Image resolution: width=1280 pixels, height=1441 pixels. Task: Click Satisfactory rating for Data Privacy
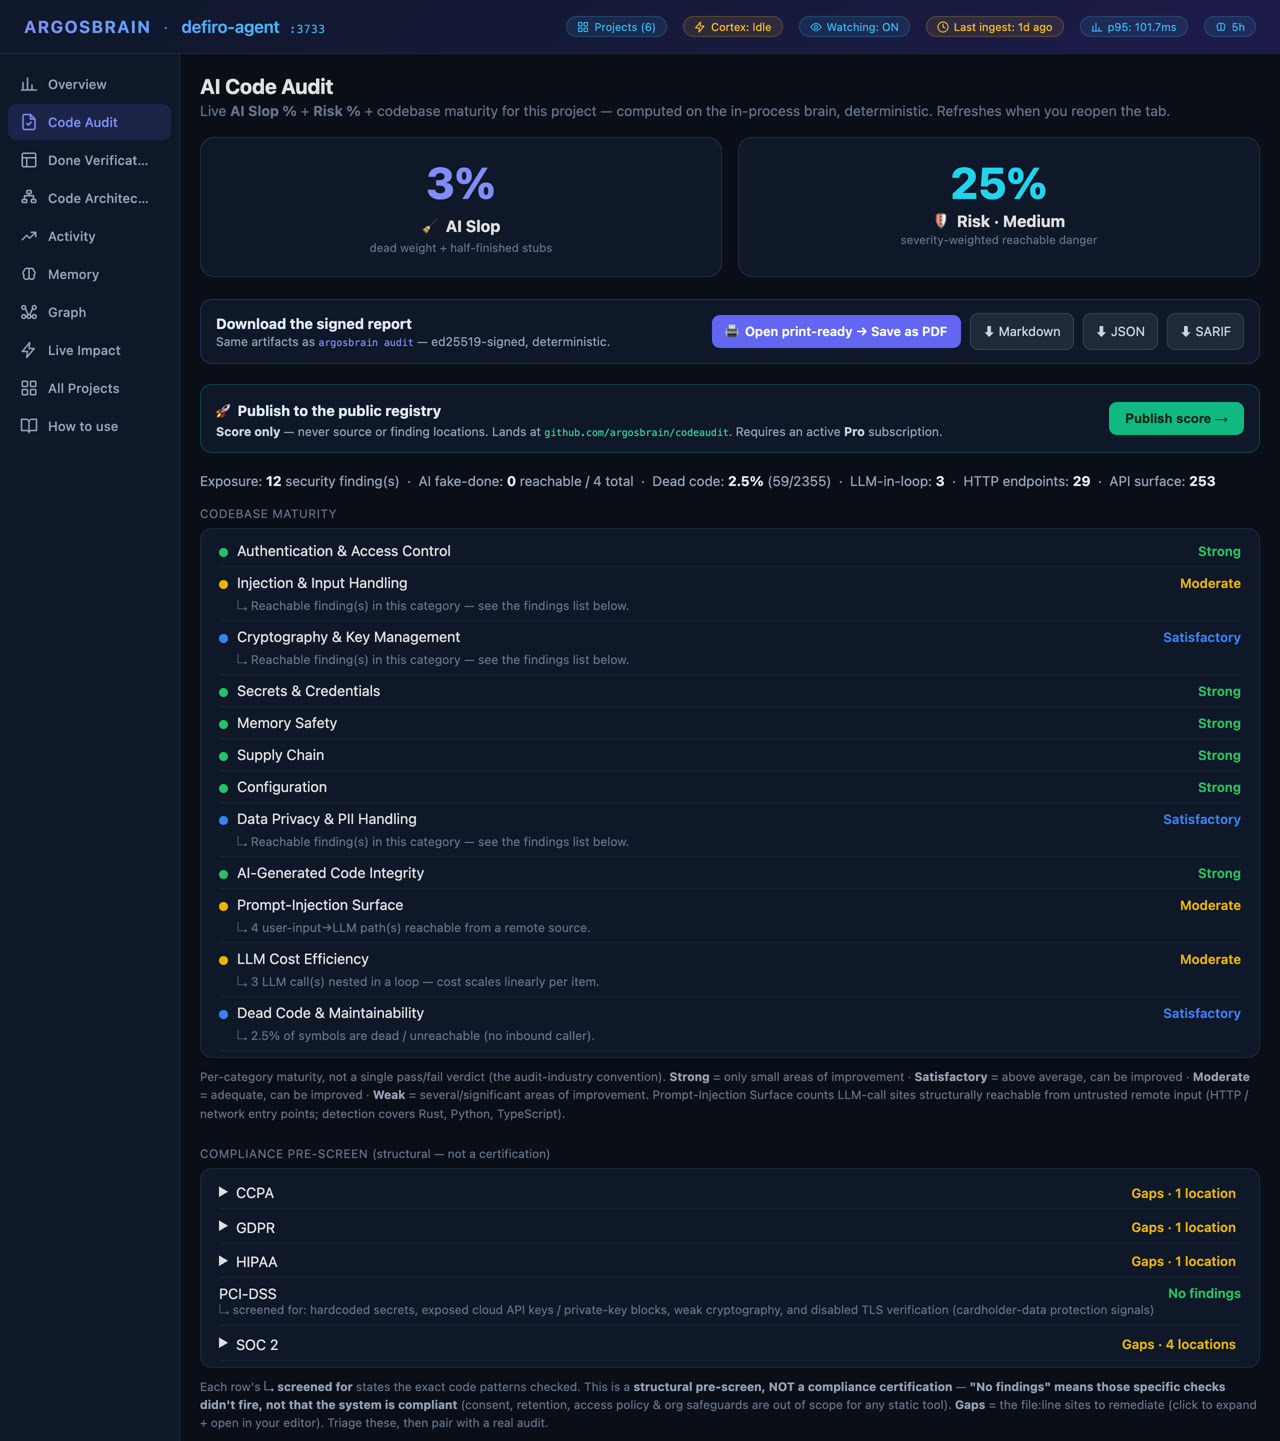[x=1202, y=819]
